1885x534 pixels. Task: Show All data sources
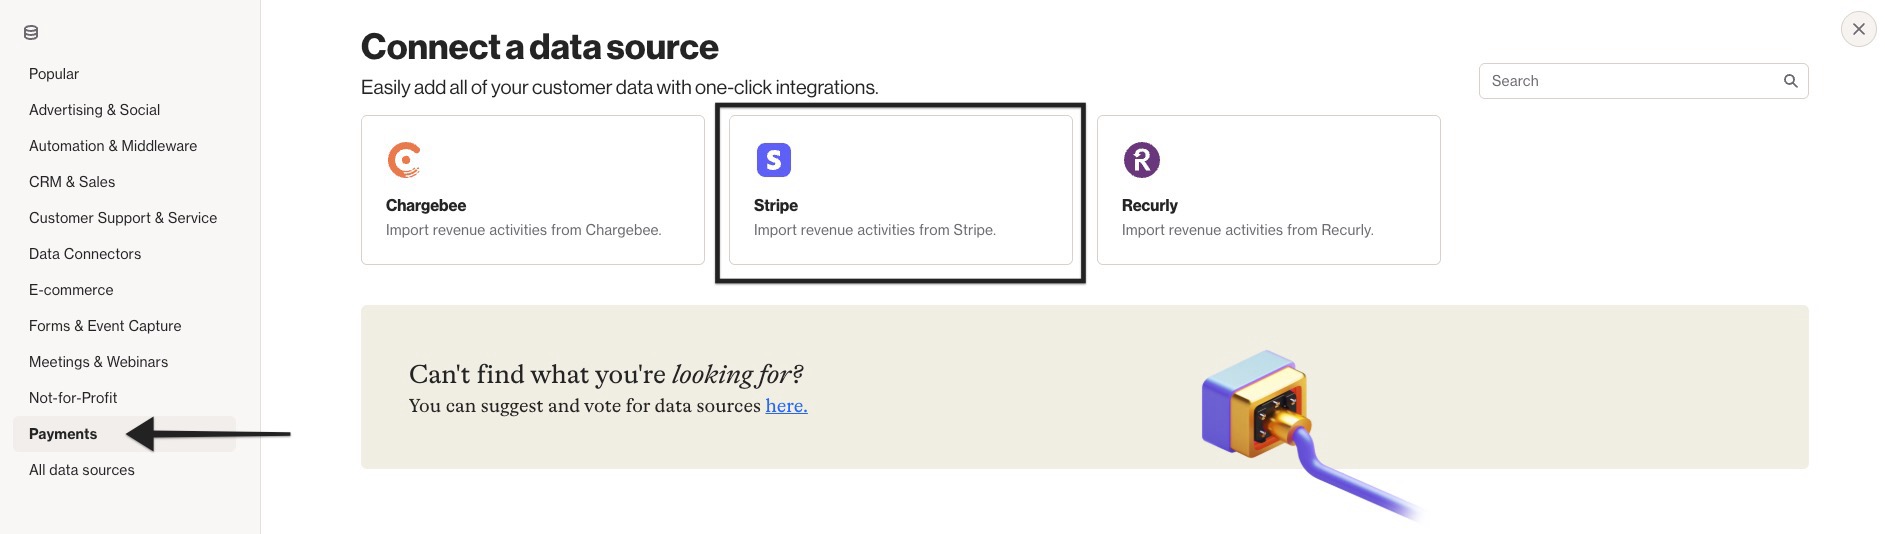[x=82, y=470]
